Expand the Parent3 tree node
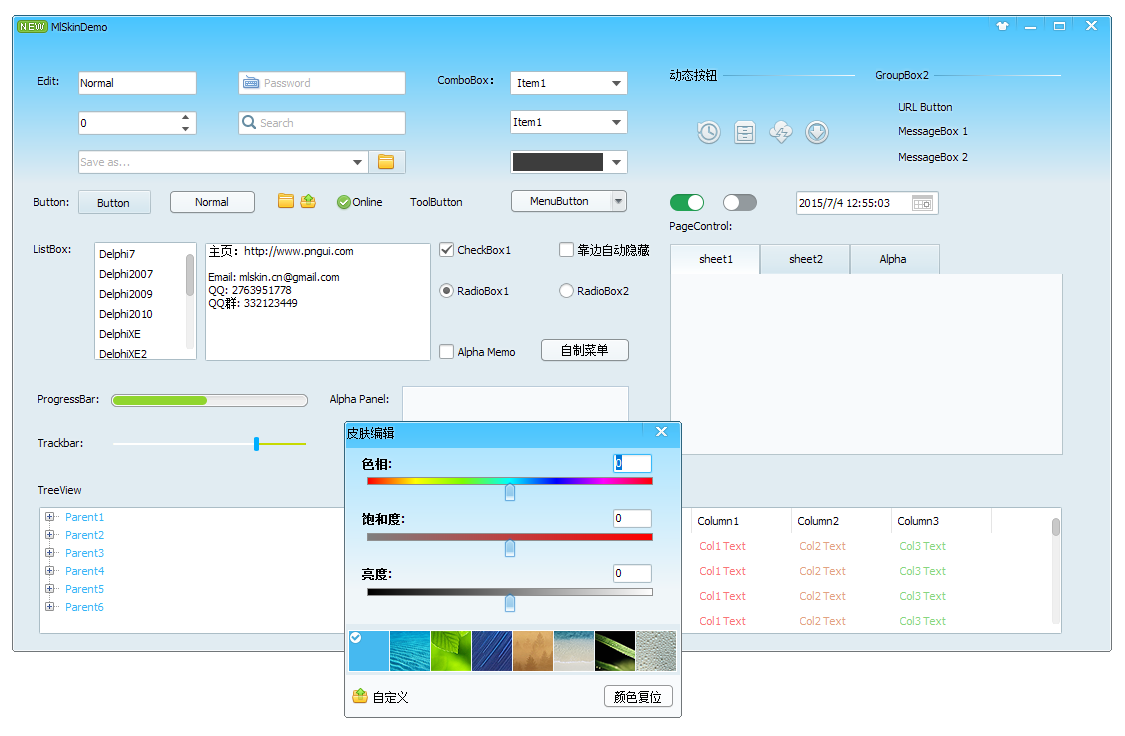 tap(50, 553)
